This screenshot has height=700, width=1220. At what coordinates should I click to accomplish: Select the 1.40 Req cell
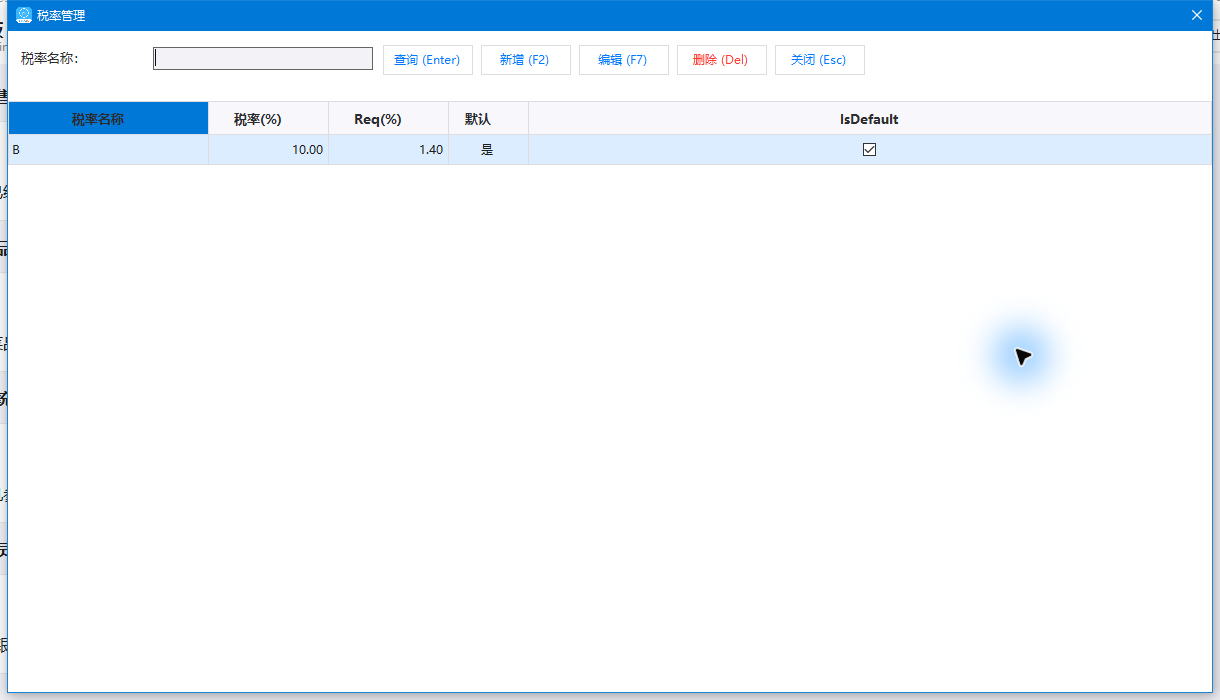[x=388, y=150]
